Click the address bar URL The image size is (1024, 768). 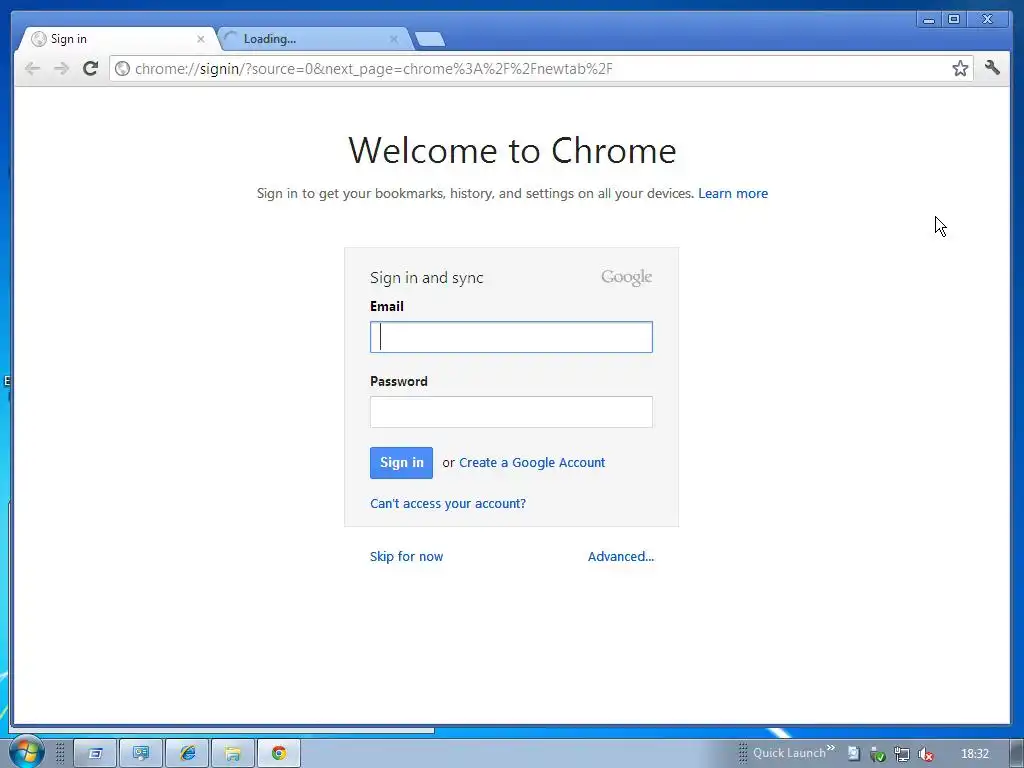point(374,69)
